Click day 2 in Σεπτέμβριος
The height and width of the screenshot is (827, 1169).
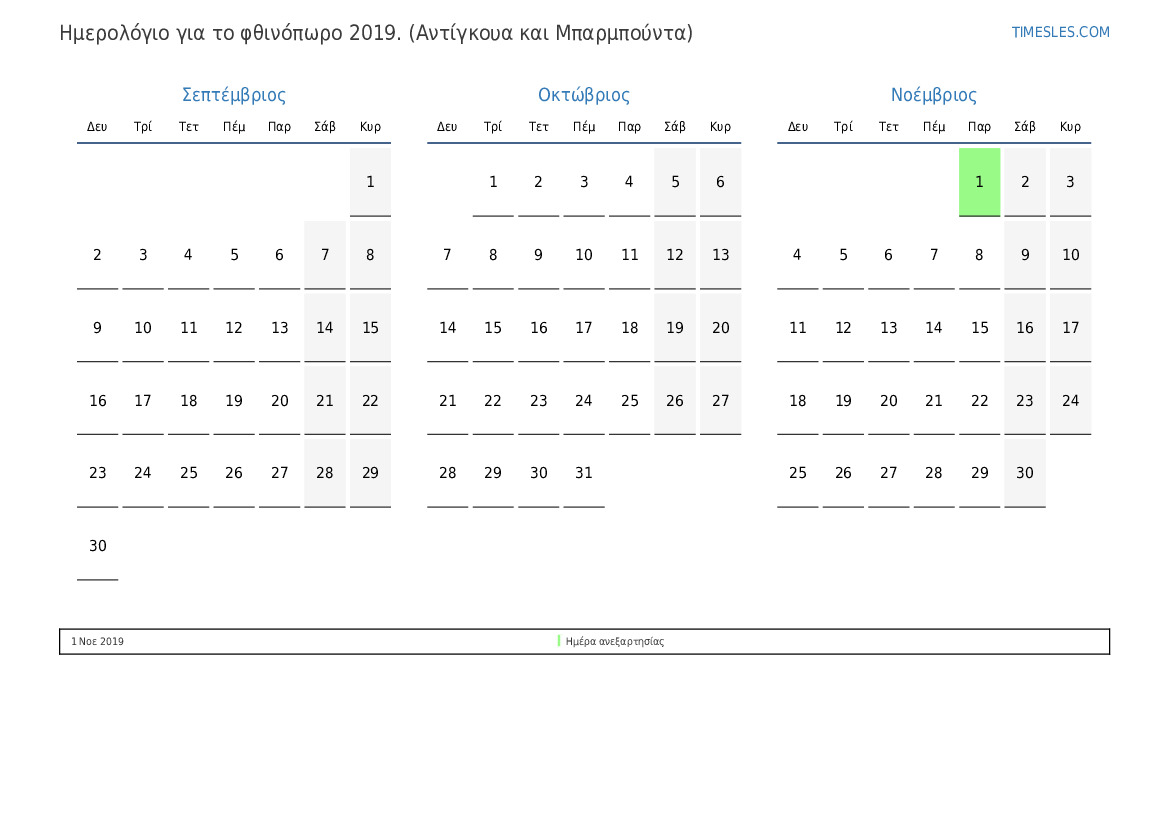[x=98, y=255]
